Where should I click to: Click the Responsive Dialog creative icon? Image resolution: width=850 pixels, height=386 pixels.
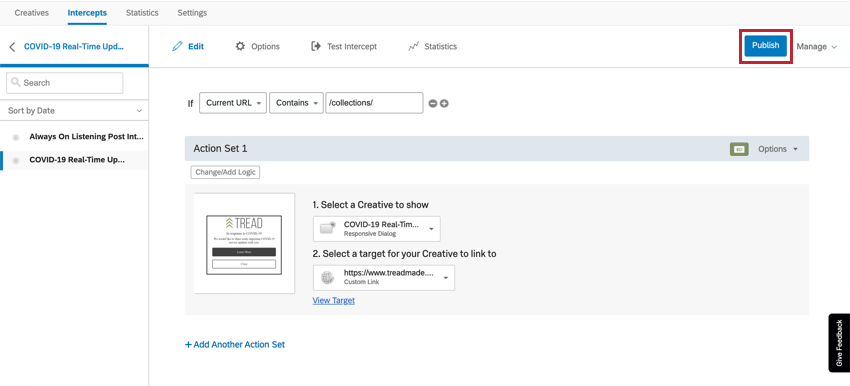click(328, 229)
